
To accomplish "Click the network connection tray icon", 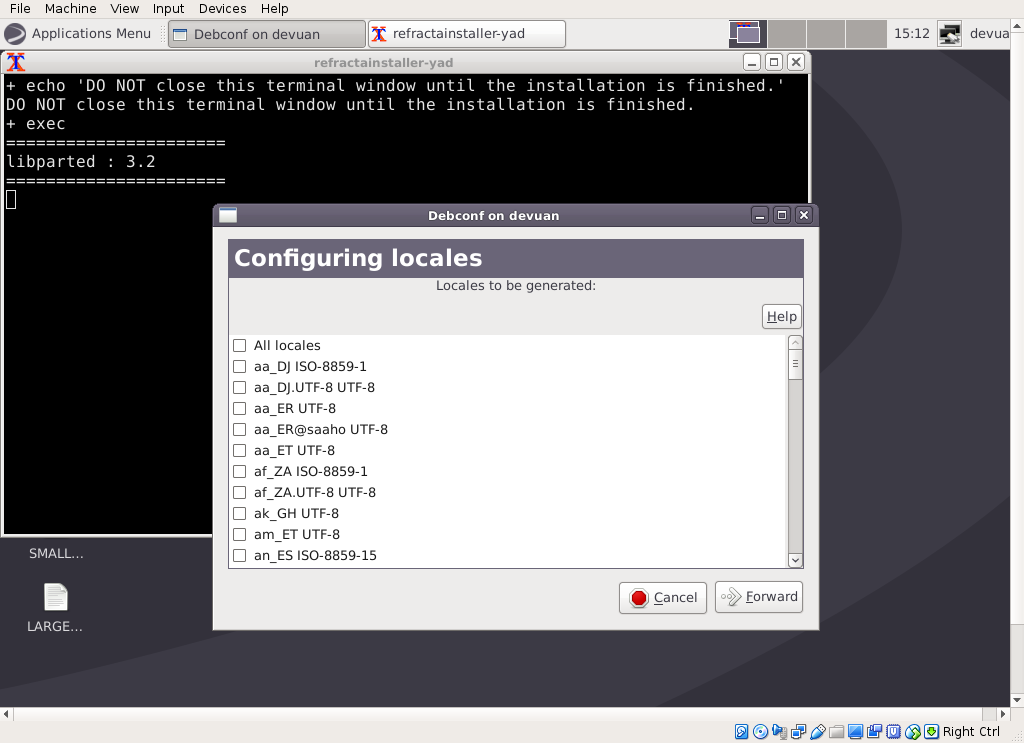I will coord(949,34).
